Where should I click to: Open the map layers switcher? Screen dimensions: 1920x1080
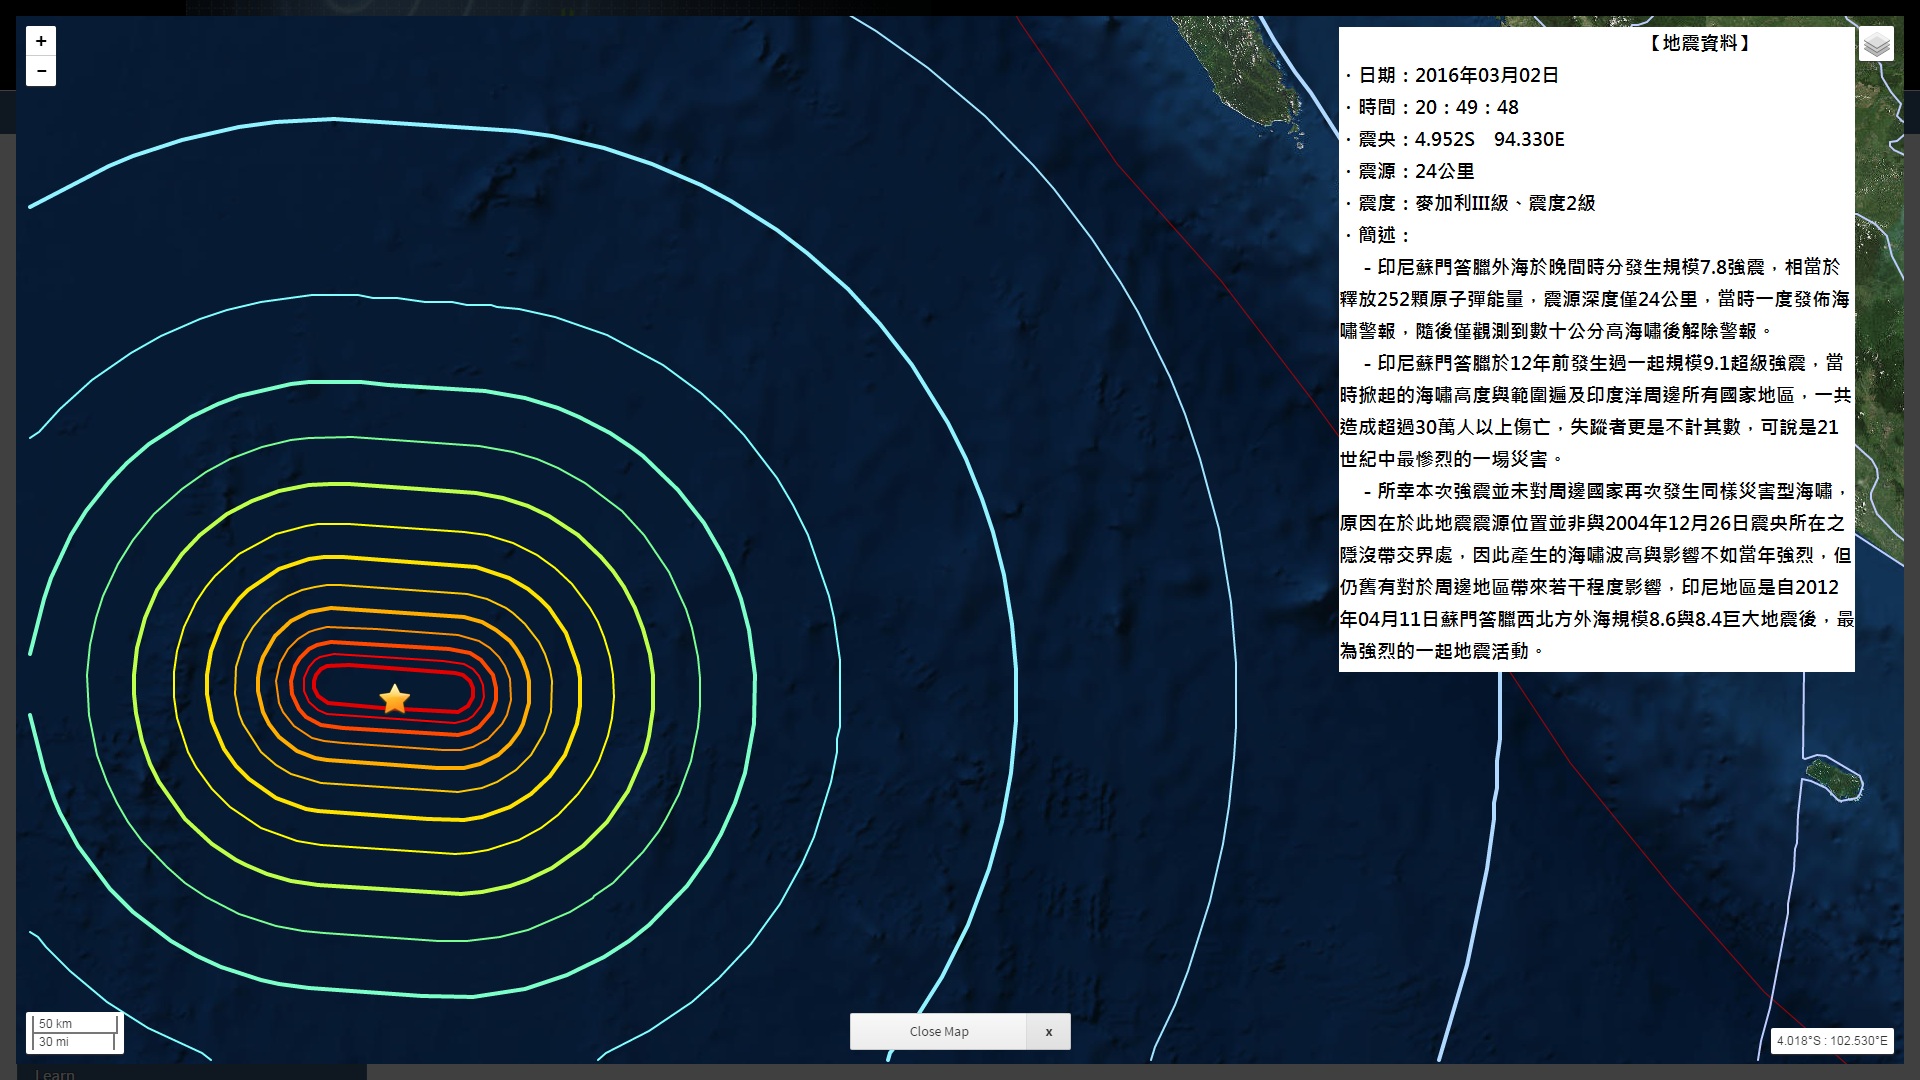click(x=1876, y=44)
